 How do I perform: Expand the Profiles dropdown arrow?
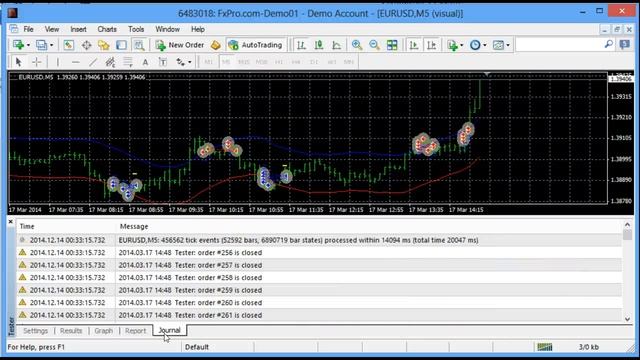(x=51, y=45)
